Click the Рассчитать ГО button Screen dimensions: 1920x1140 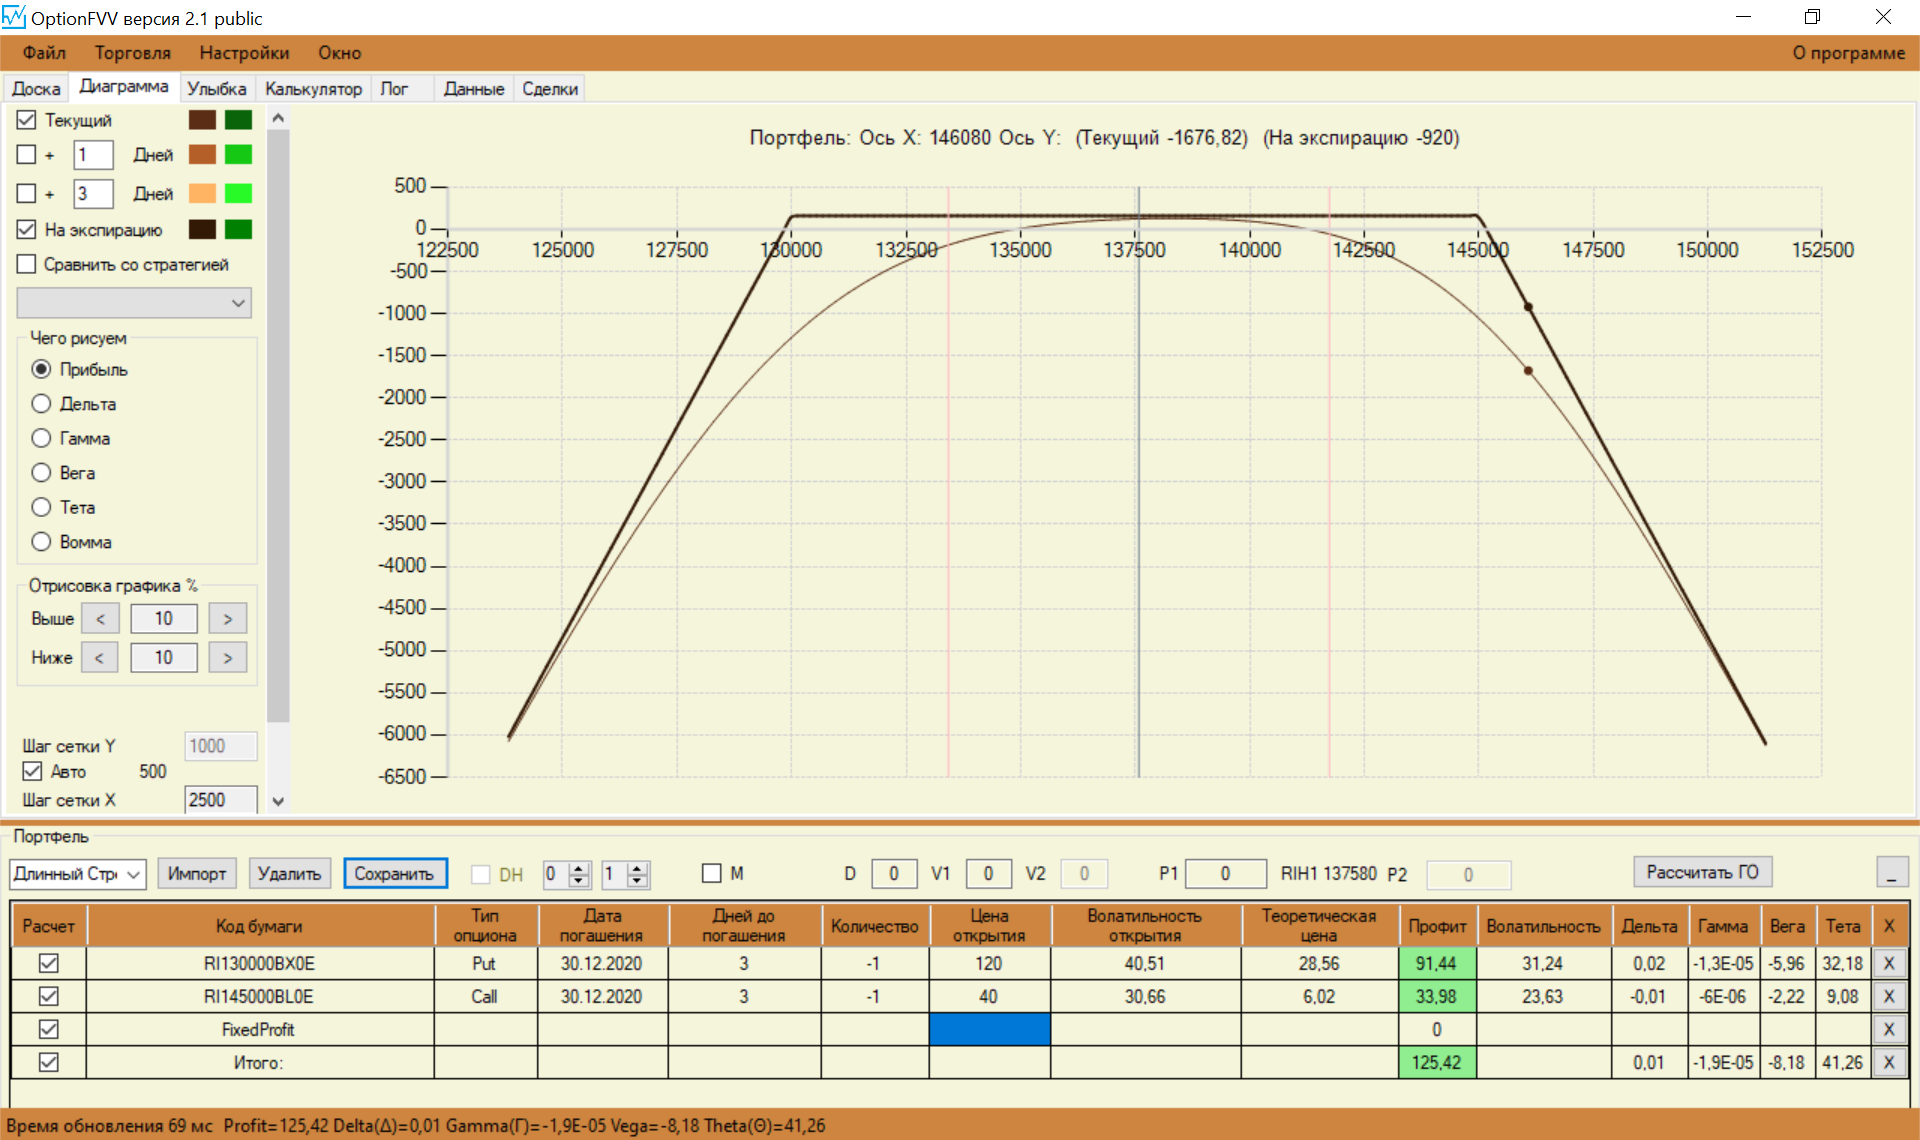tap(1702, 872)
